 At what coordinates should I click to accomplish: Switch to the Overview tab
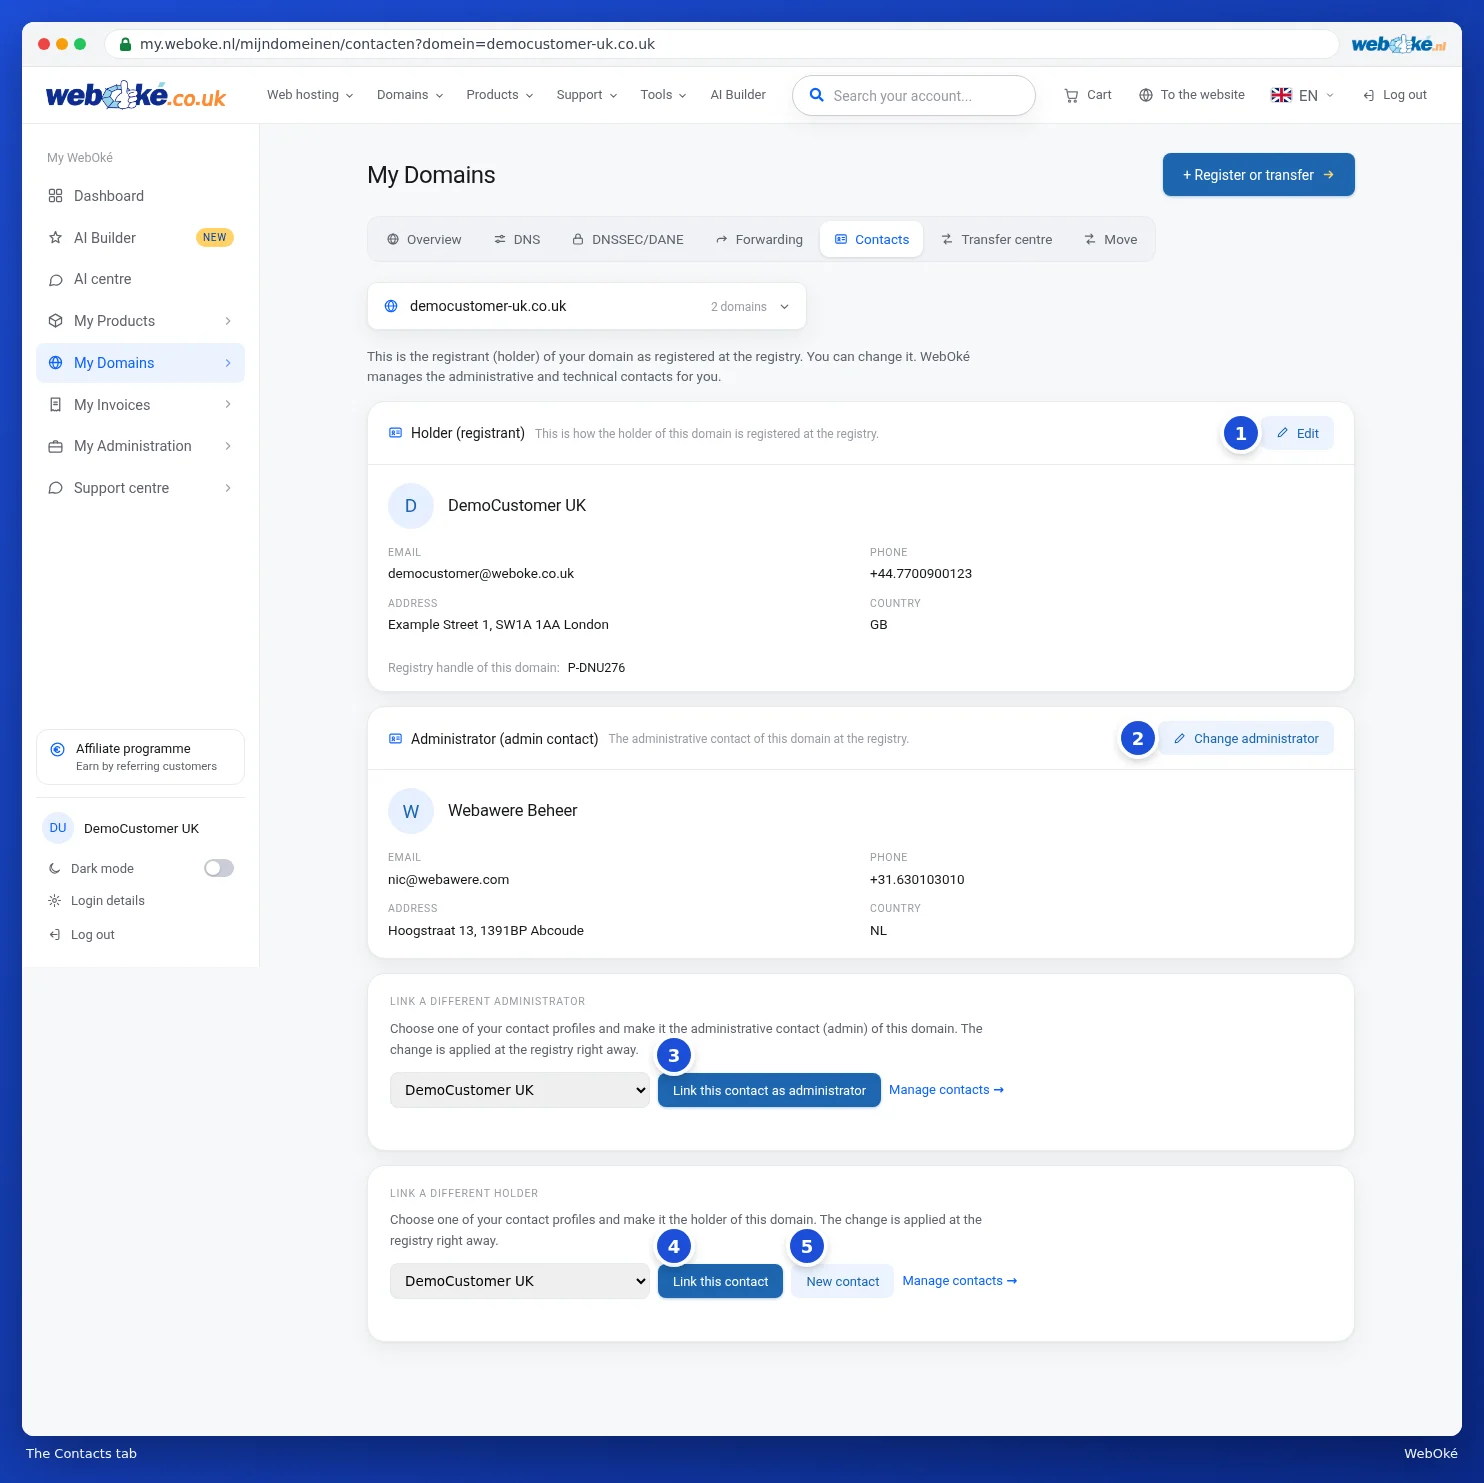[424, 240]
